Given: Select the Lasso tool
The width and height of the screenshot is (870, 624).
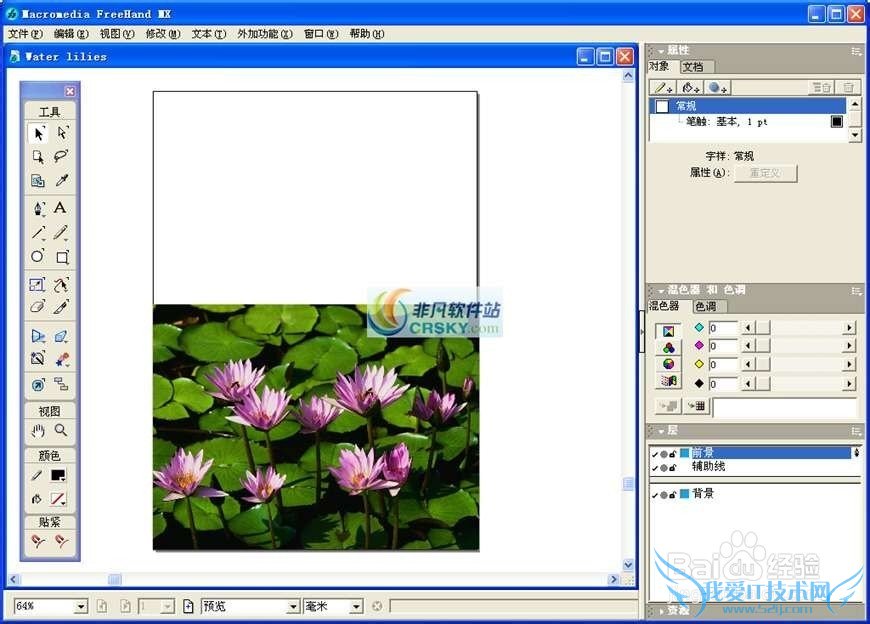Looking at the screenshot, I should (x=61, y=156).
